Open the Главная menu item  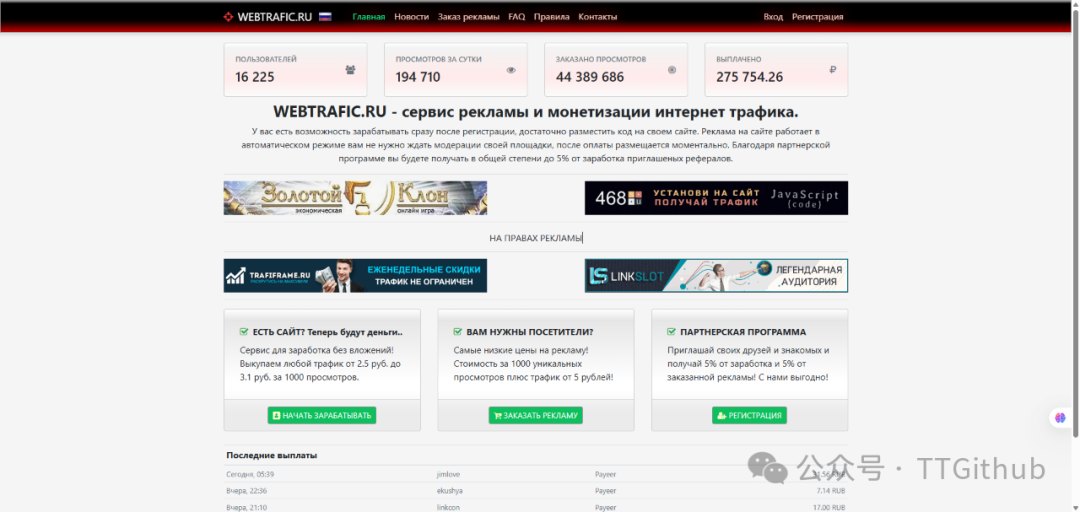coord(368,17)
